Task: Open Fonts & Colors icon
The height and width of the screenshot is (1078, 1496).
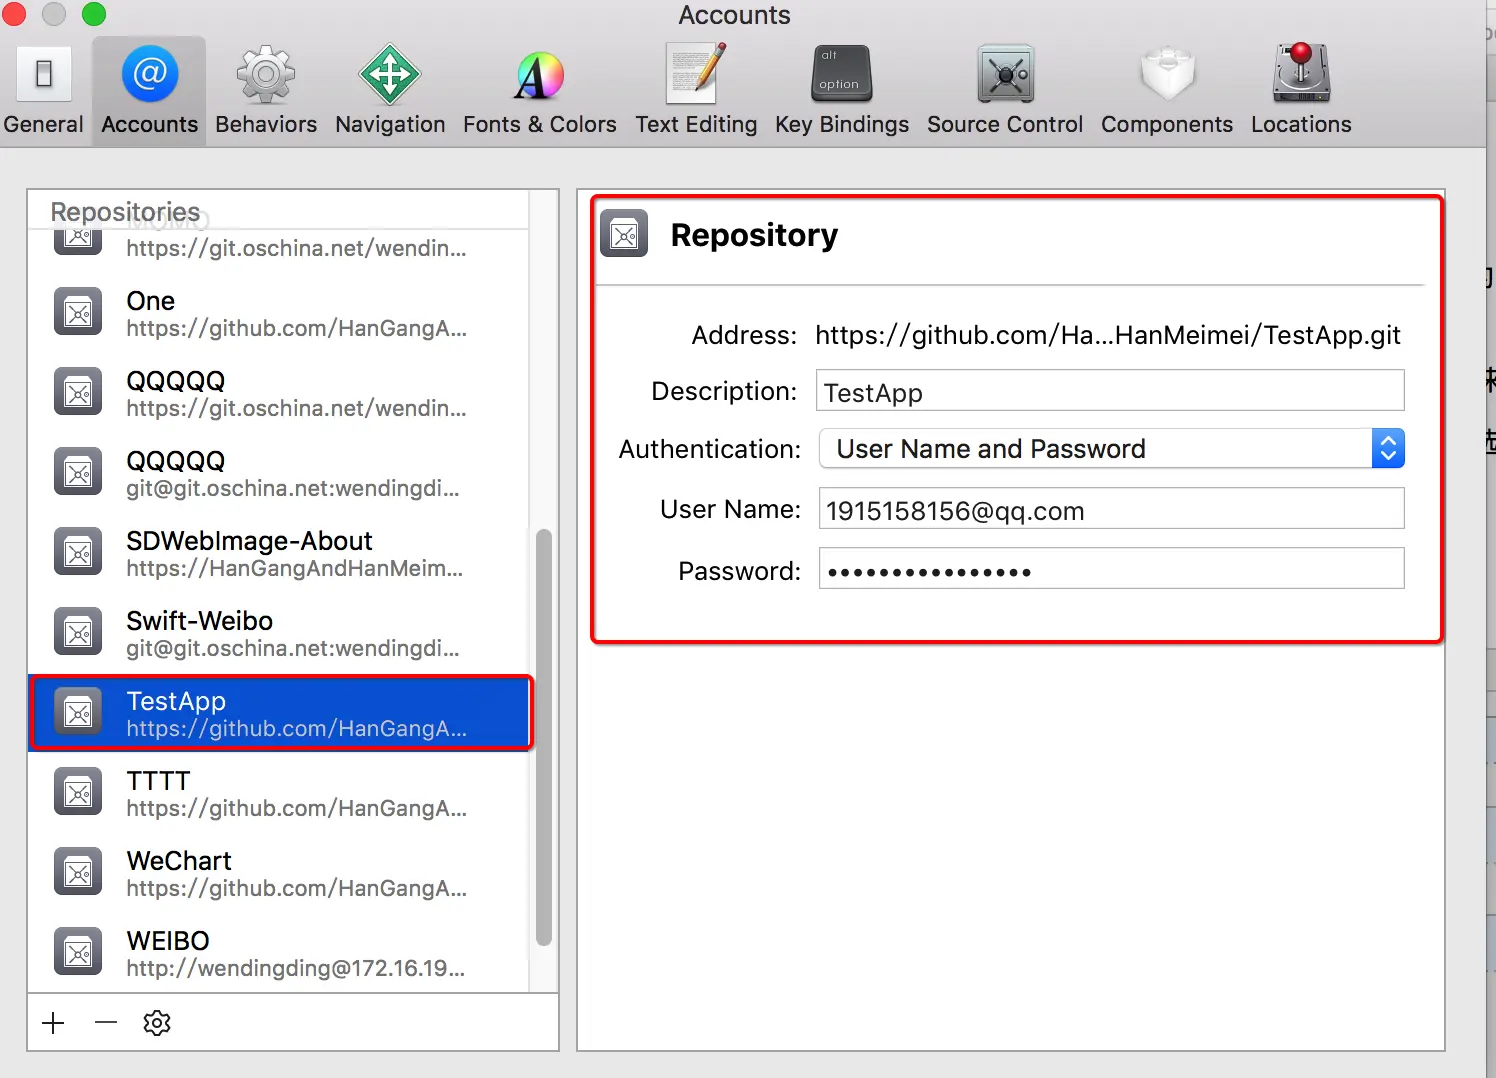Action: [540, 75]
